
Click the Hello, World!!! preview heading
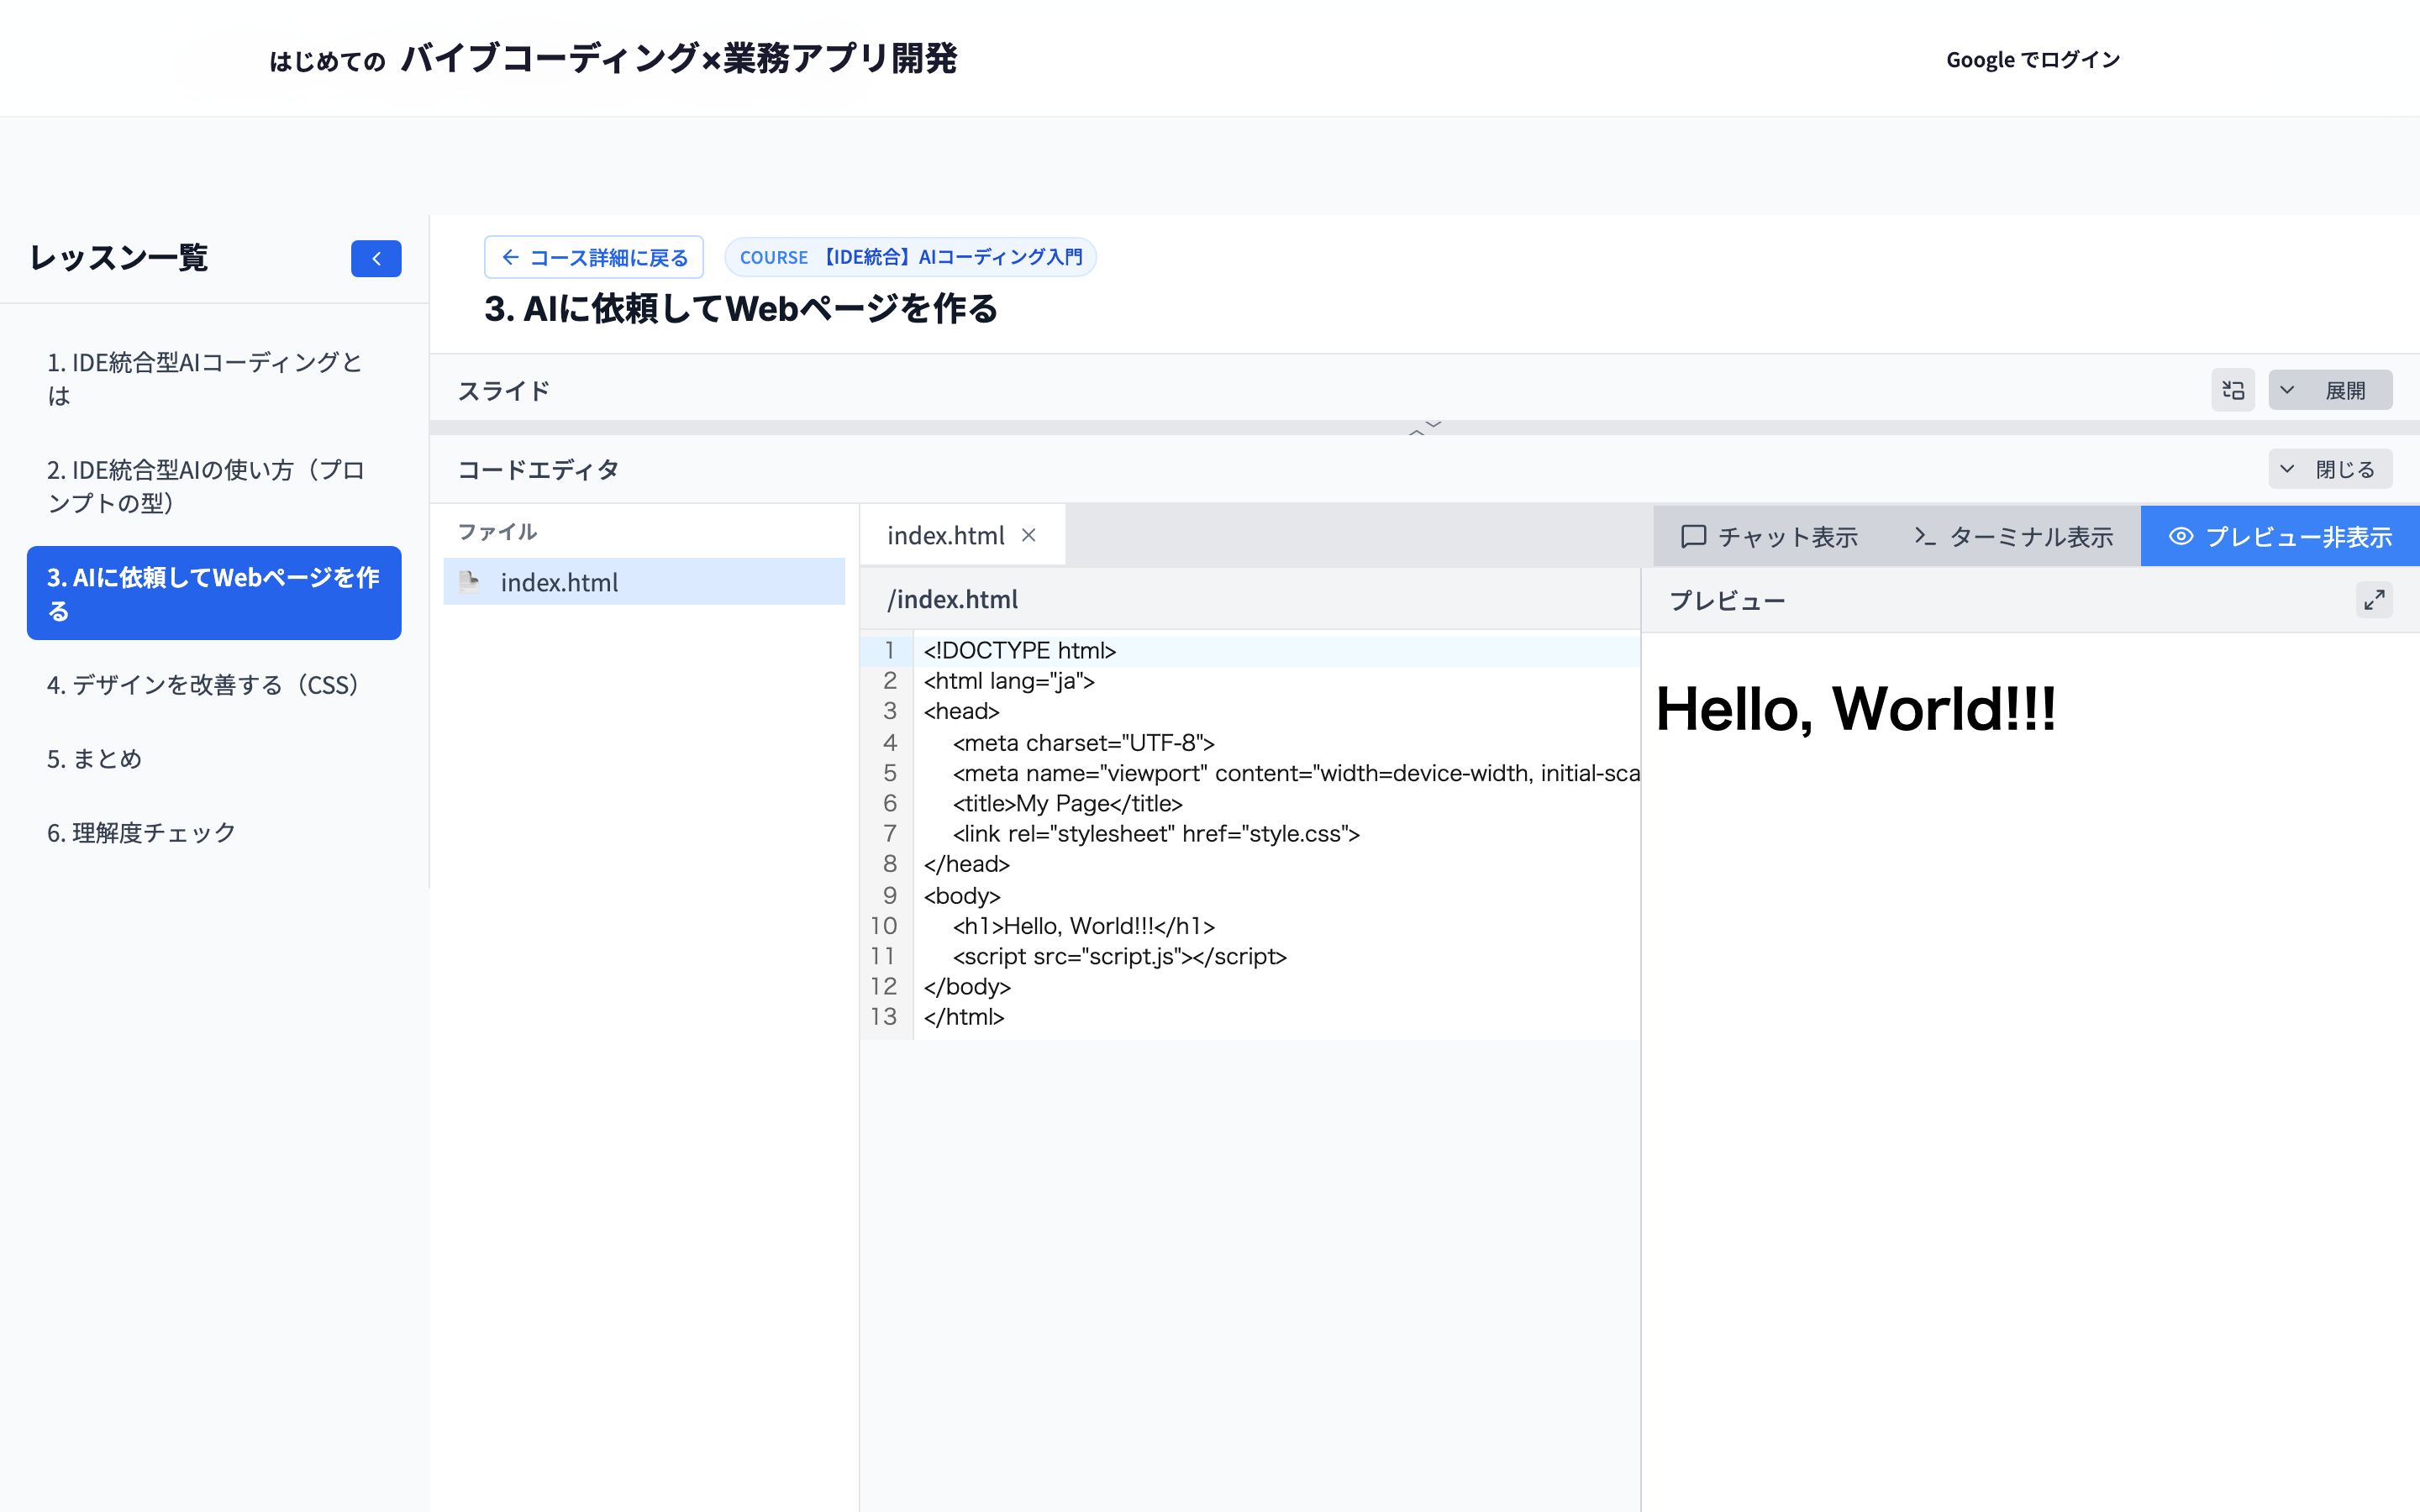tap(1856, 709)
